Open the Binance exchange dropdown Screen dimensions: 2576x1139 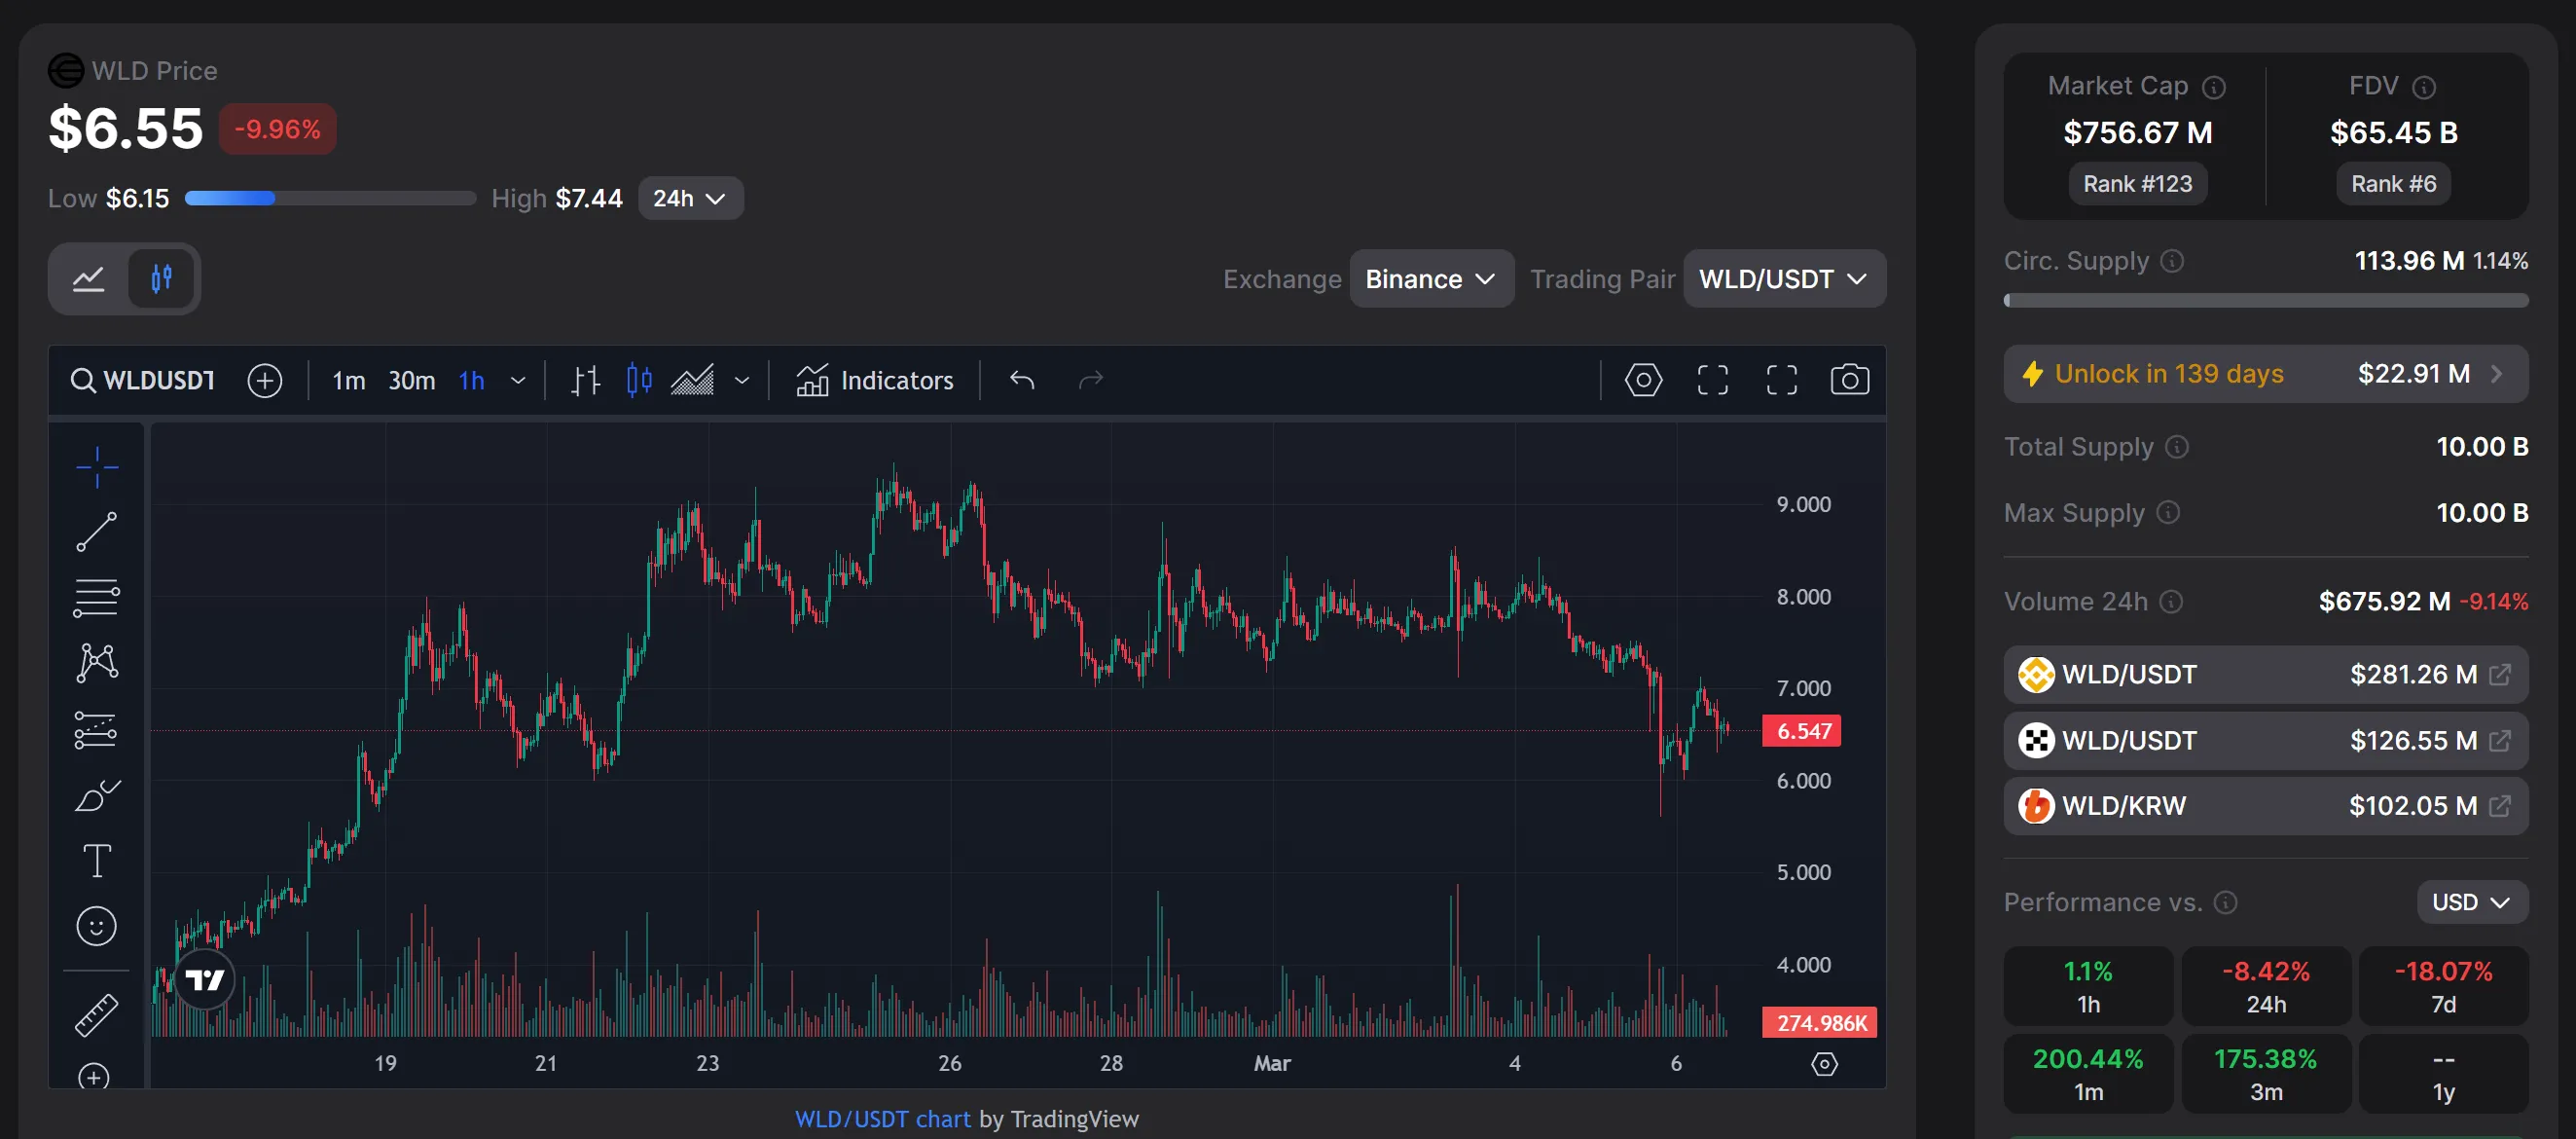tap(1431, 279)
